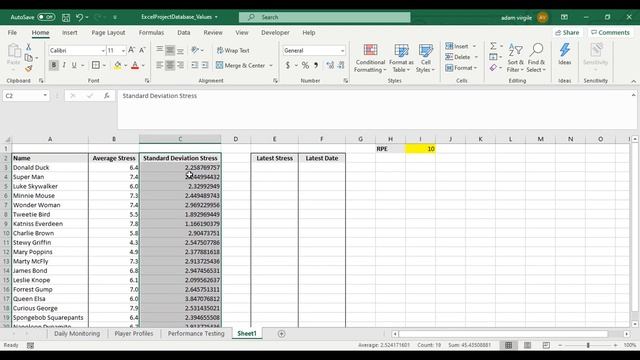Add a new sheet
This screenshot has width=640, height=360.
281,334
